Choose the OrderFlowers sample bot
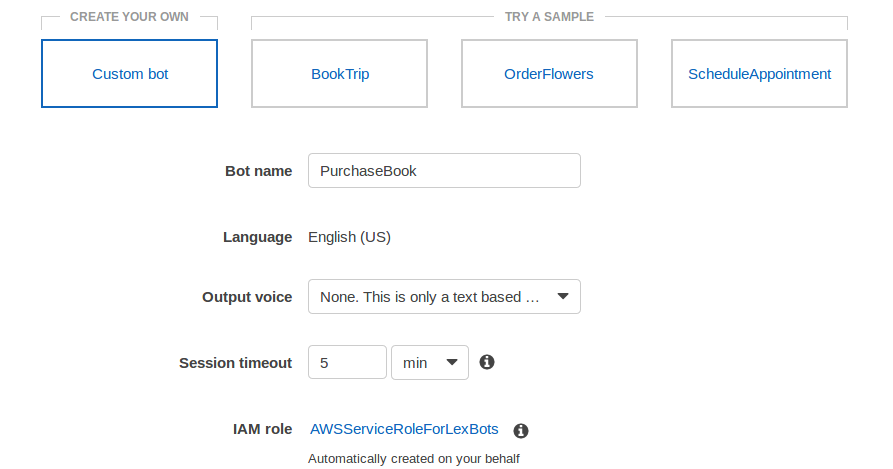Viewport: 893px width, 469px height. 549,73
